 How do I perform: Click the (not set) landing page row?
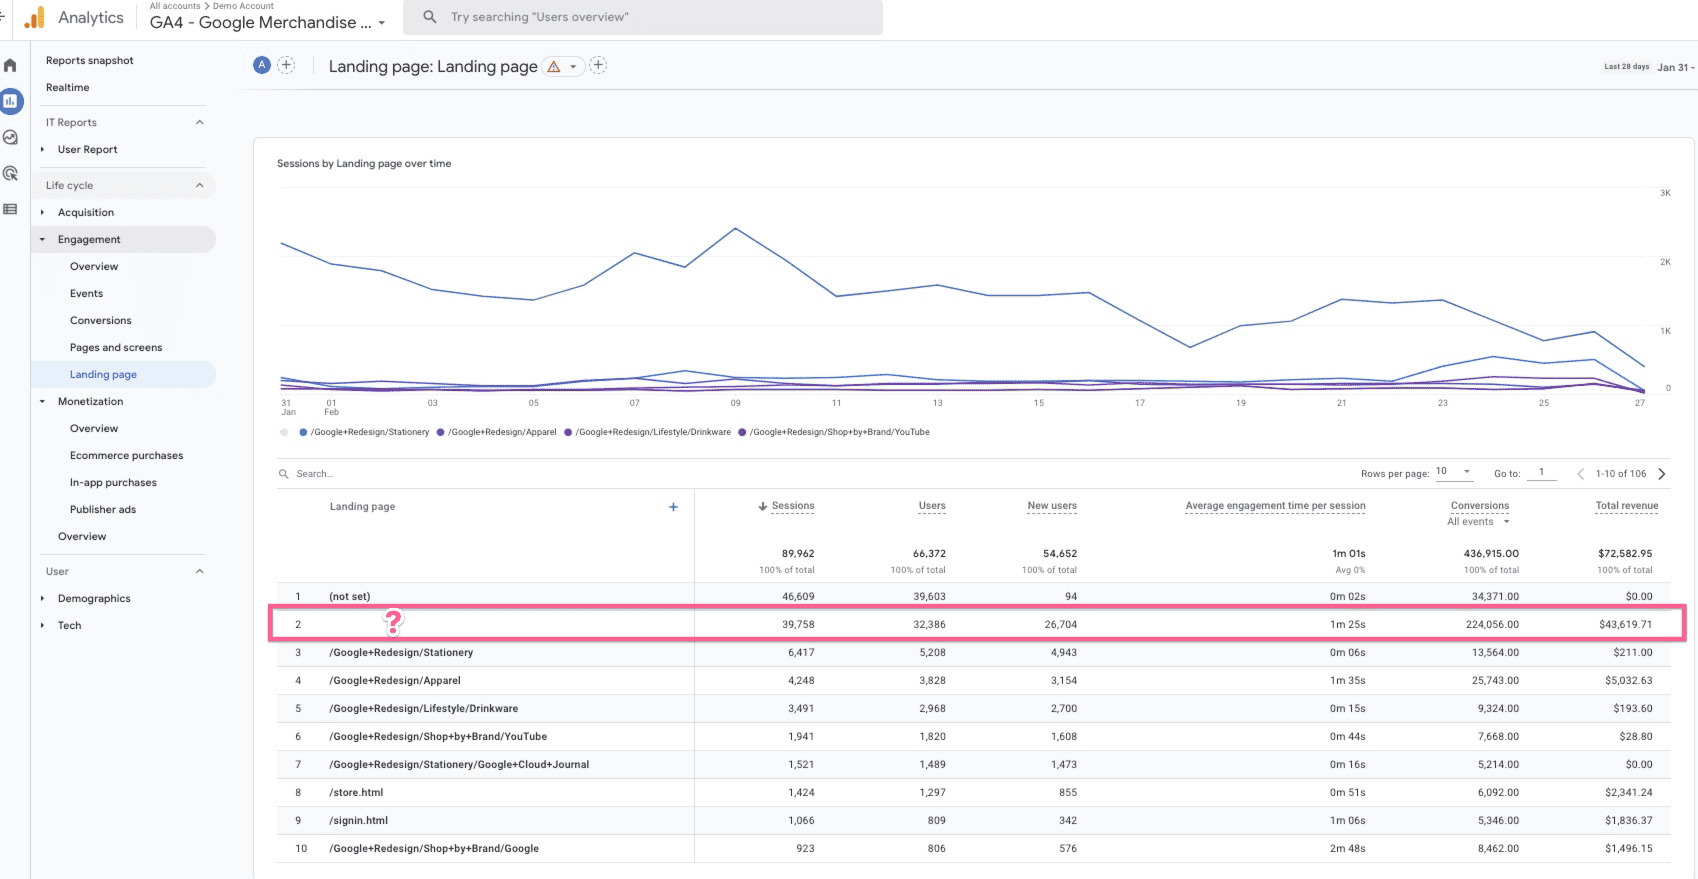point(974,596)
